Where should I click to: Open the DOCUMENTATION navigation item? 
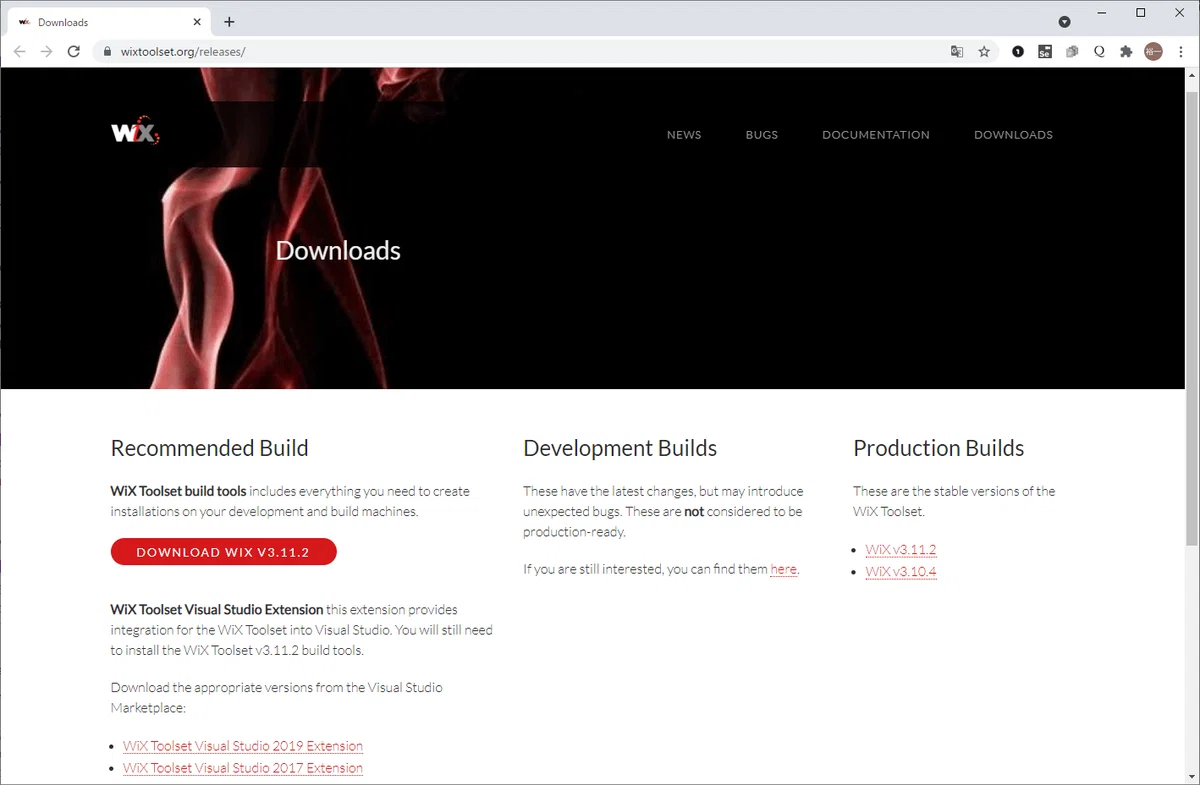click(x=876, y=135)
